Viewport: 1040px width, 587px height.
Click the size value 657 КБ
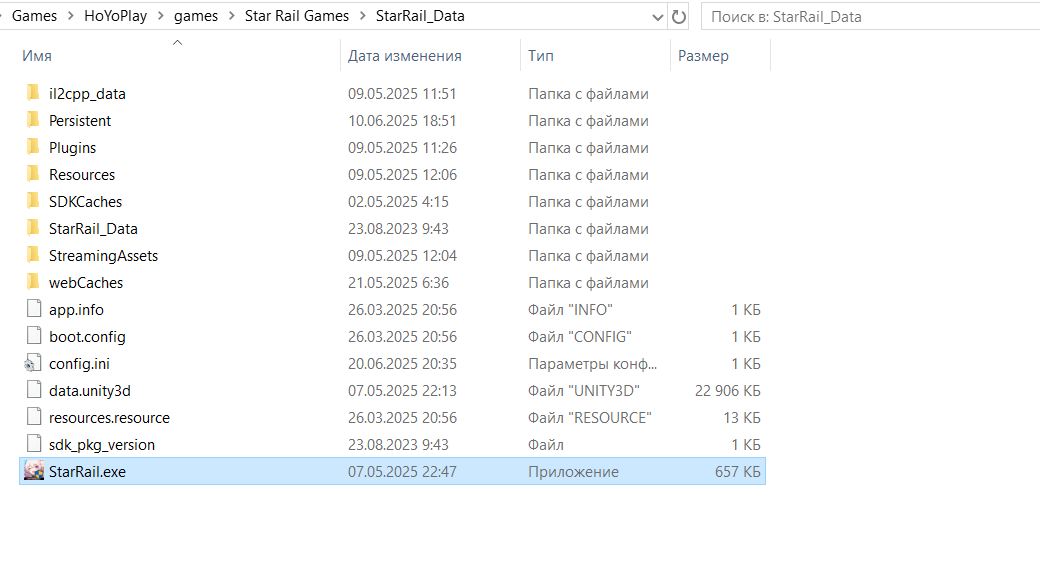(738, 472)
